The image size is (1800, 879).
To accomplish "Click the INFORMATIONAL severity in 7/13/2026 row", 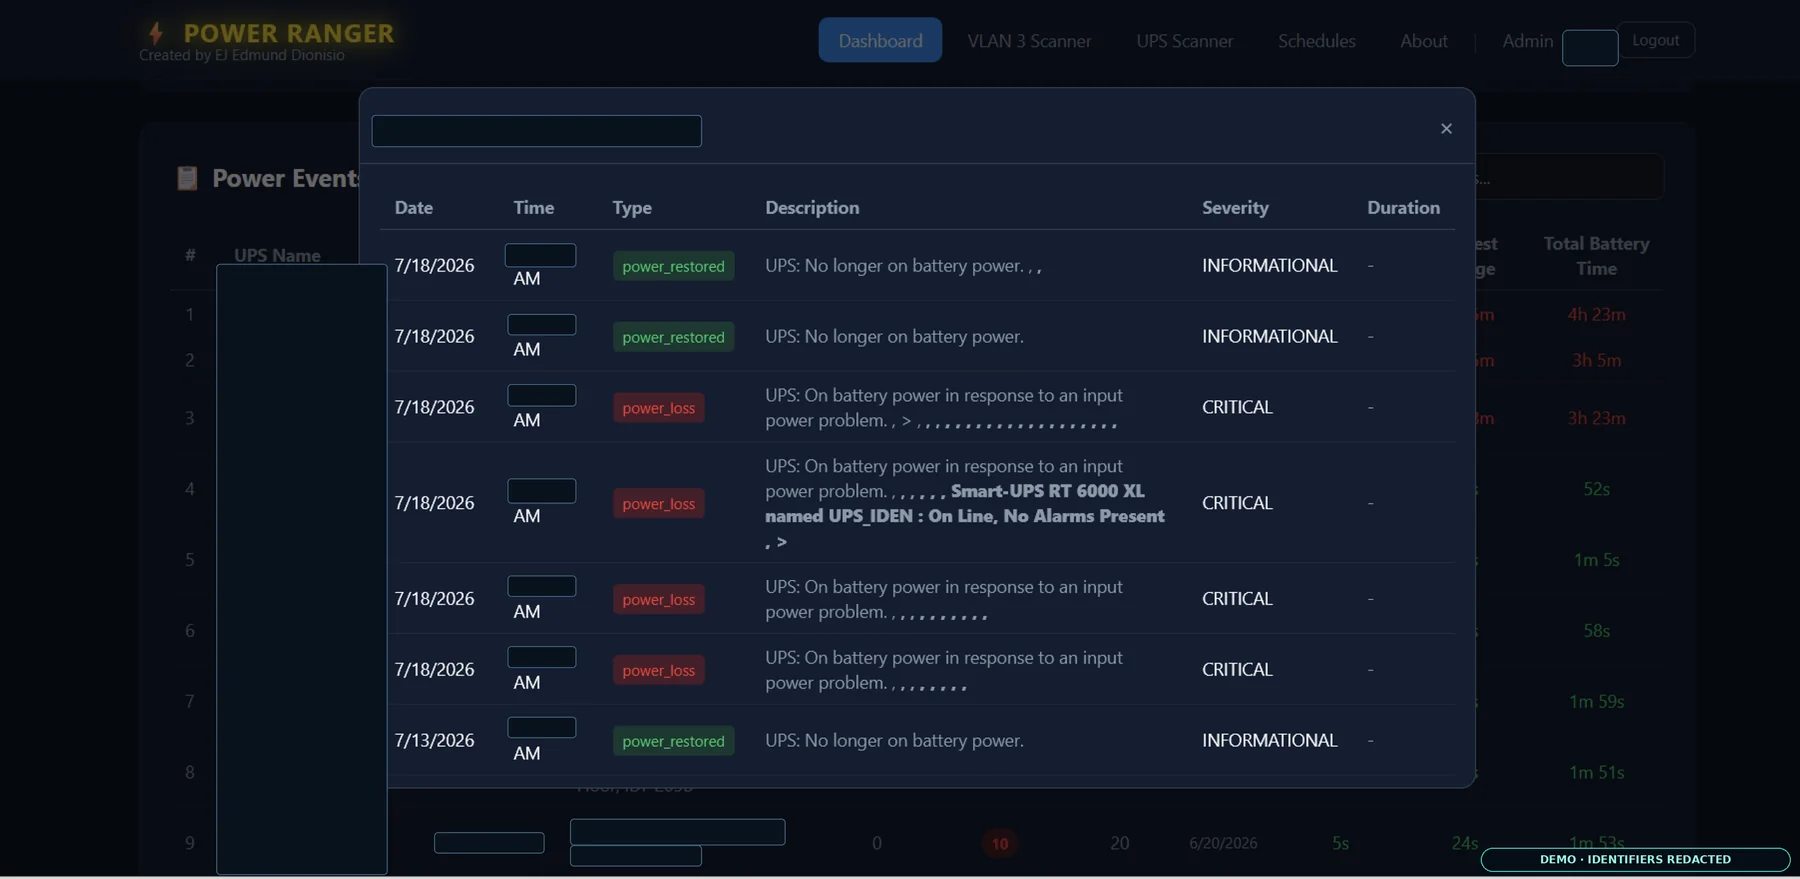I will coord(1269,740).
